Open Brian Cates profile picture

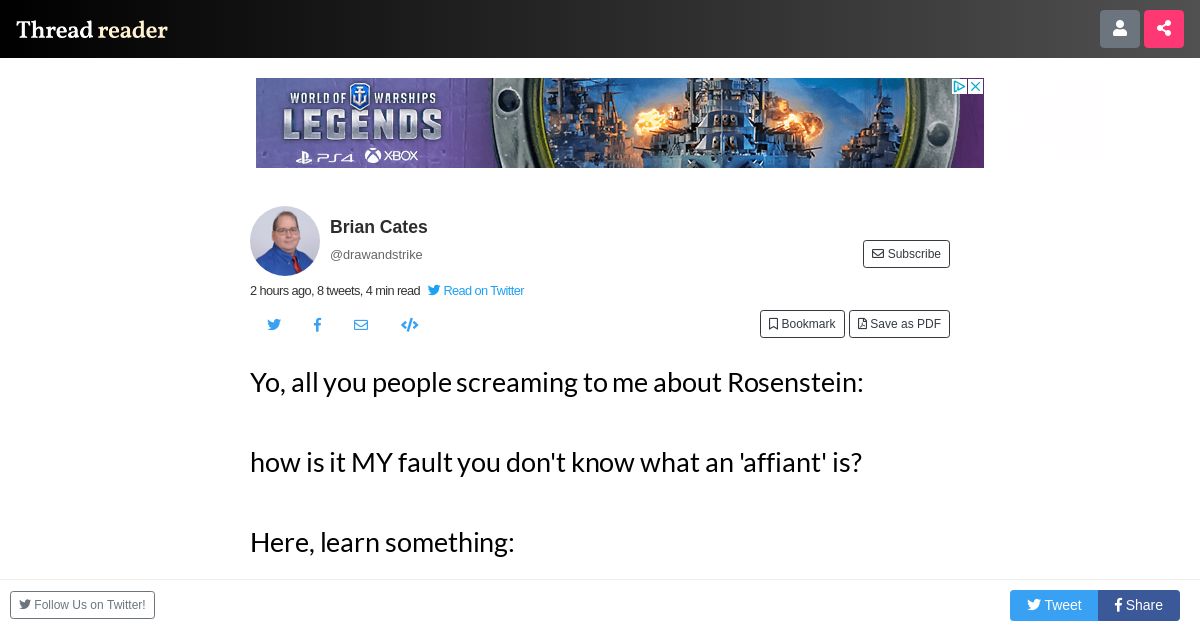coord(285,241)
